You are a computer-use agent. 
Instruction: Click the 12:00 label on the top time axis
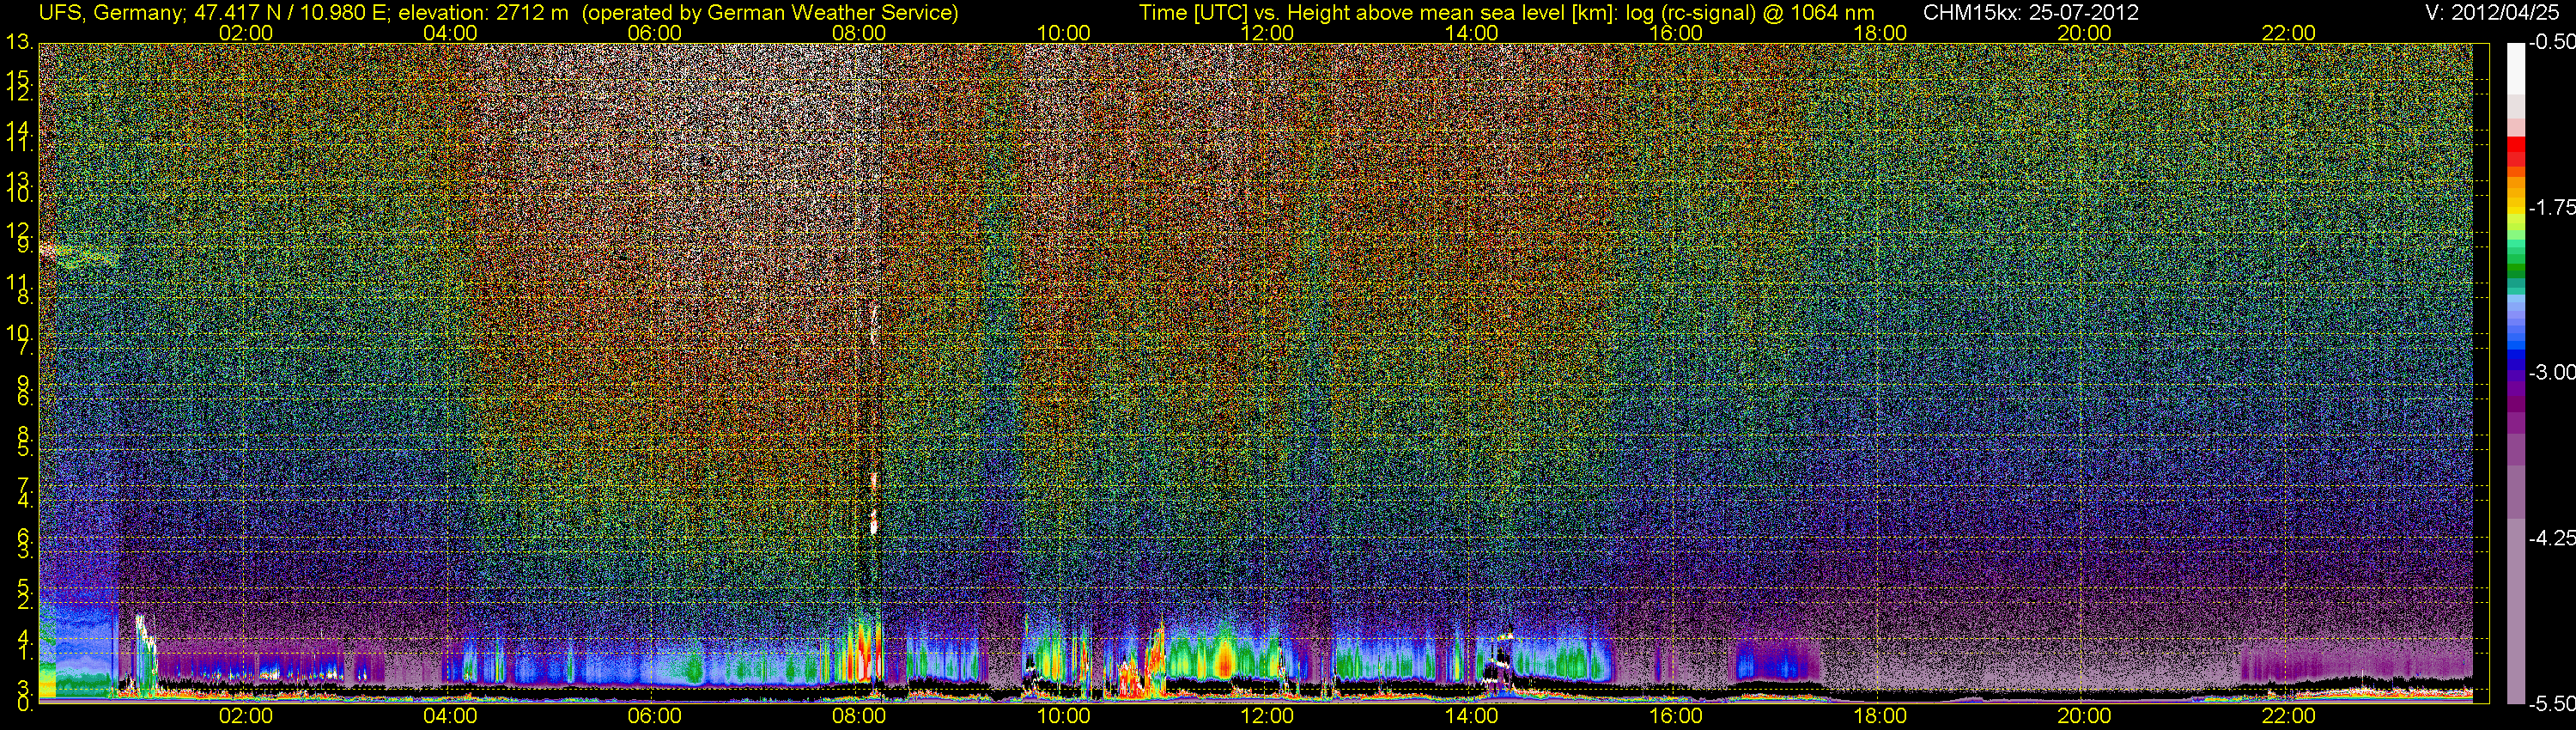point(1267,33)
